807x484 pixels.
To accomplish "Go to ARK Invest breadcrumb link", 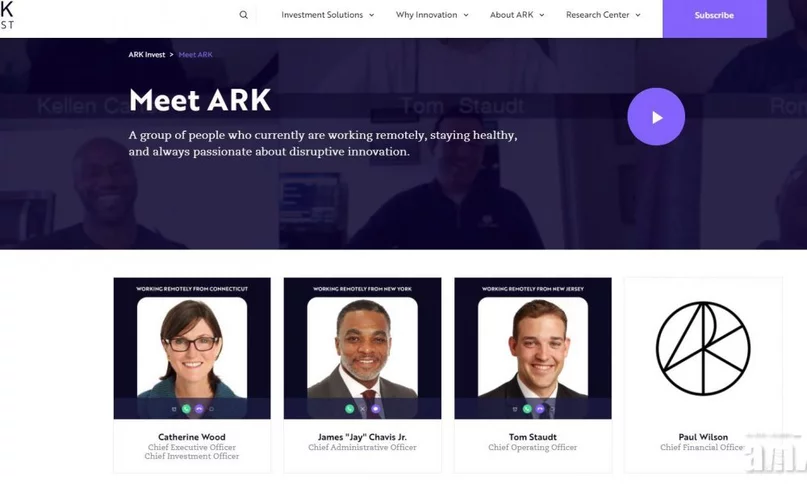I will (x=147, y=55).
